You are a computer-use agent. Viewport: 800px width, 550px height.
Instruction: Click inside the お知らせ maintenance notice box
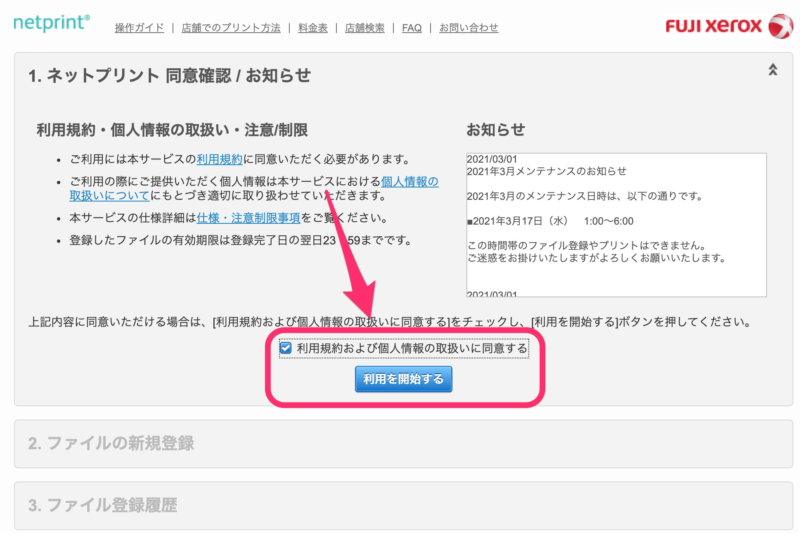[615, 225]
